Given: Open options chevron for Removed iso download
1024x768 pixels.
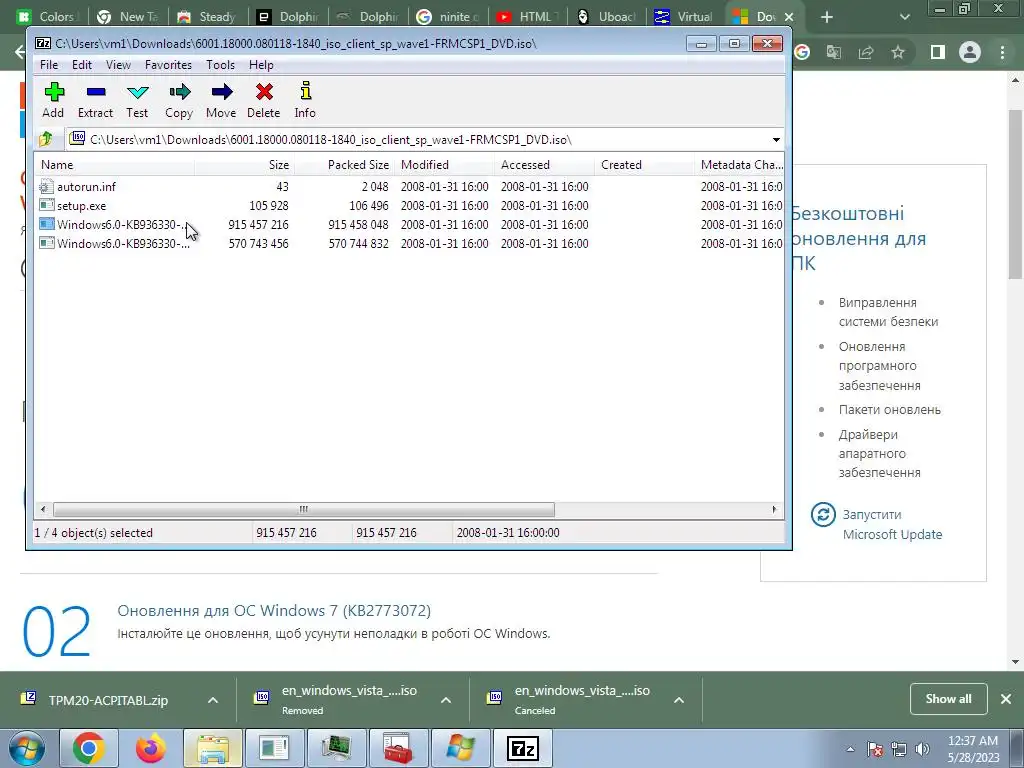Looking at the screenshot, I should pos(446,700).
